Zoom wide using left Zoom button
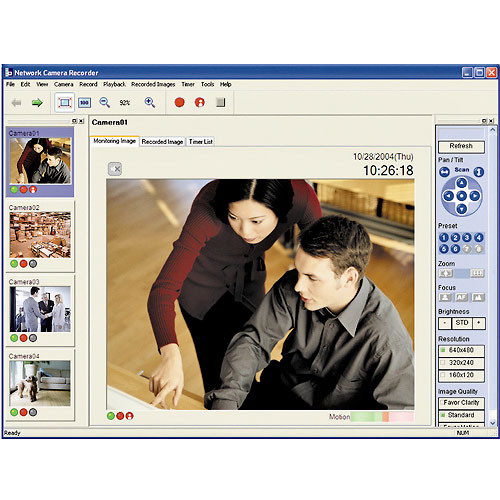This screenshot has height=500, width=500. click(x=446, y=273)
